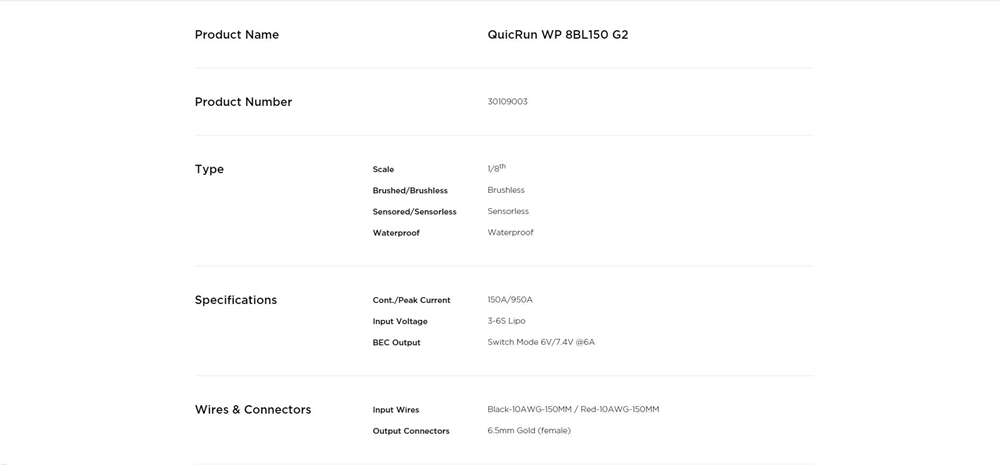Select the Black-10AWG-150MM input wires value
Screen dimensions: 1000x465
(573, 410)
